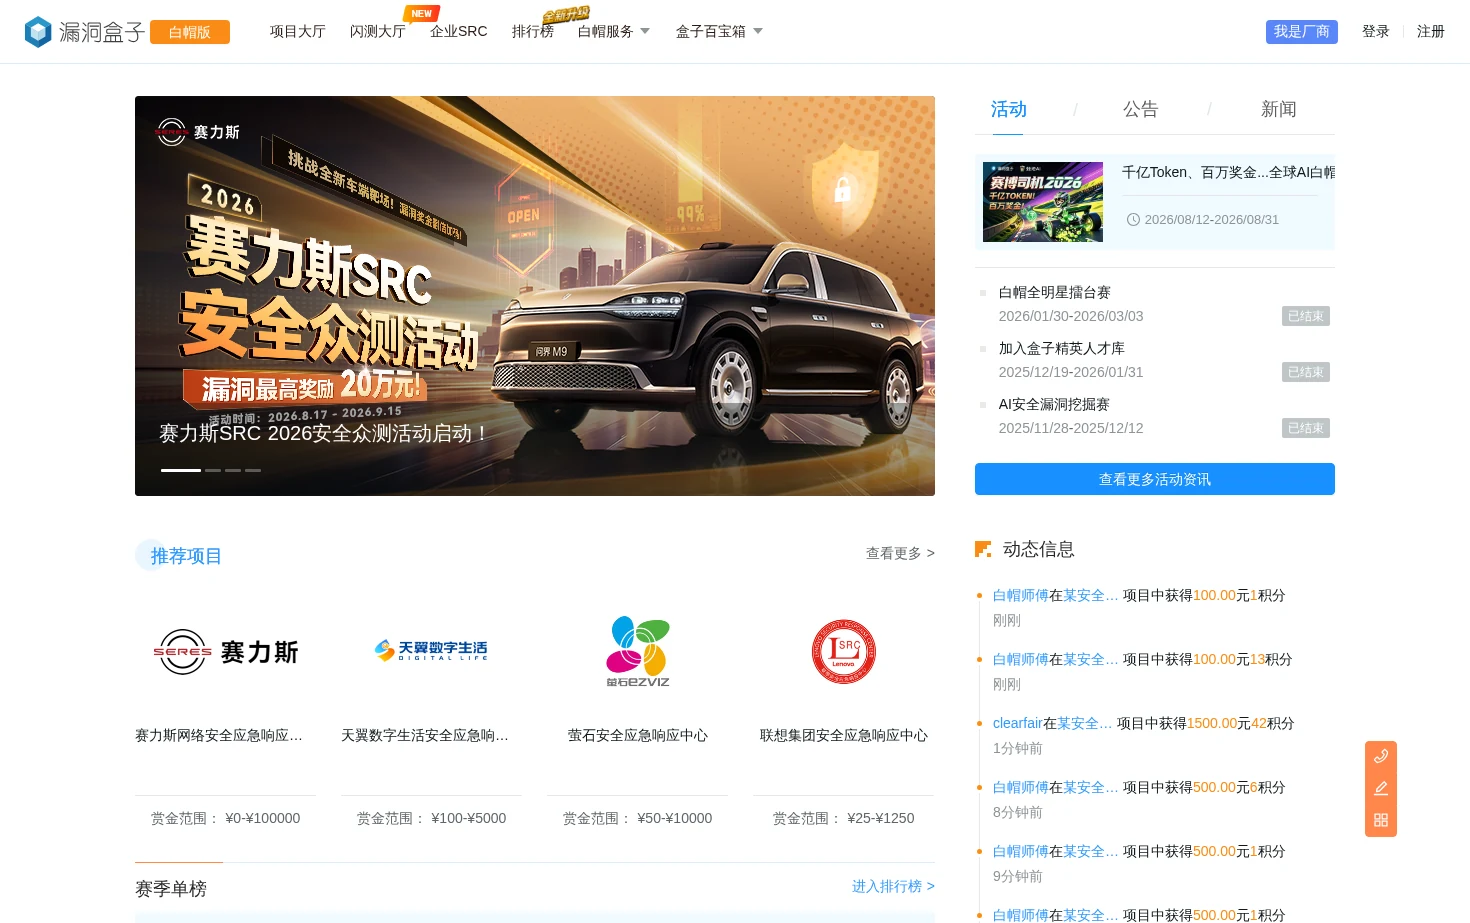Open the 闪测大厅 menu item
1470x923 pixels.
(x=378, y=31)
